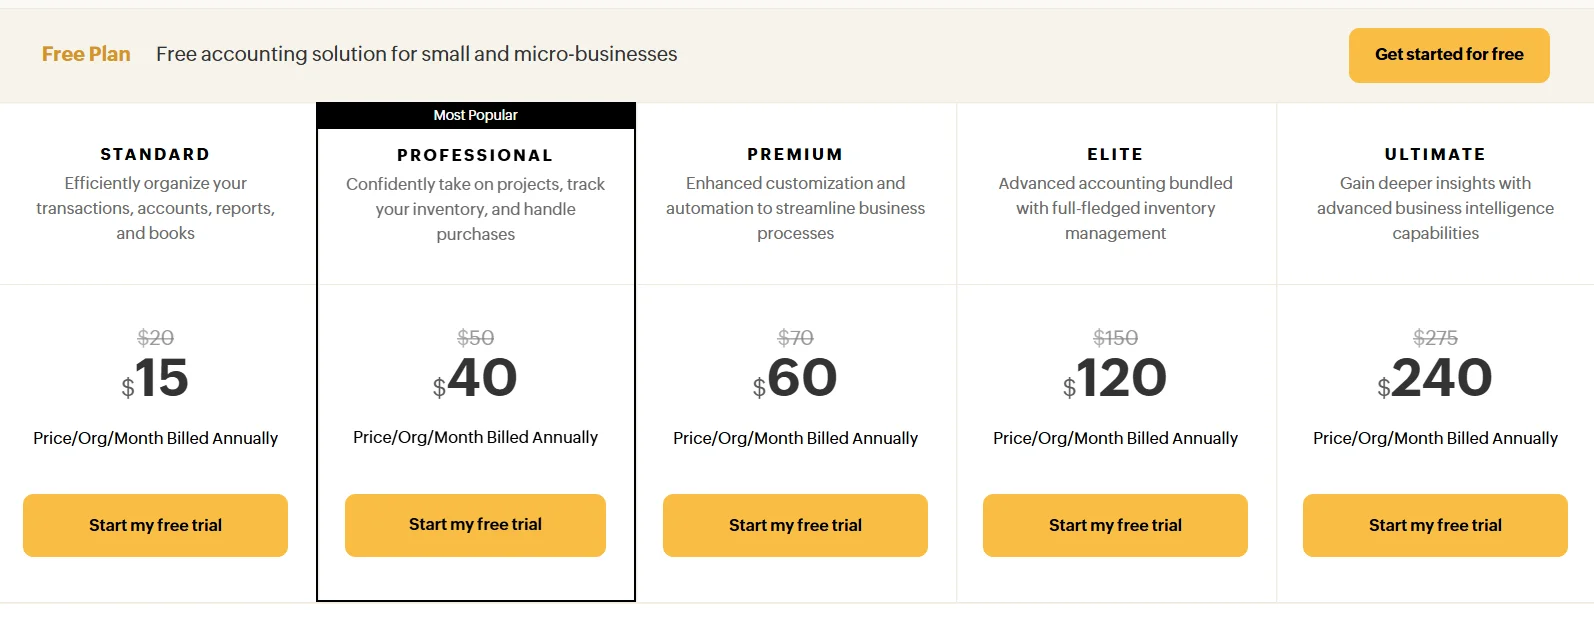
Task: Start free trial for Premium plan
Action: tap(795, 525)
